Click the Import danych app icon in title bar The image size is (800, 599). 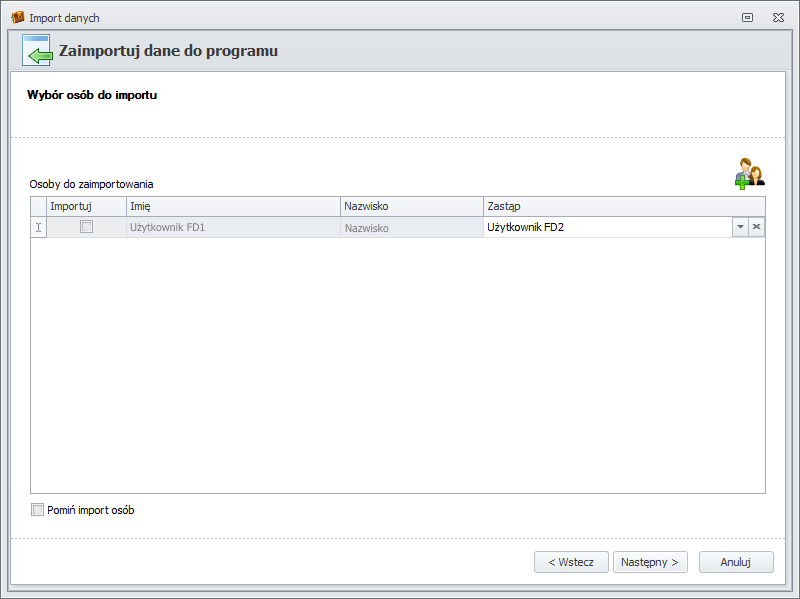17,17
